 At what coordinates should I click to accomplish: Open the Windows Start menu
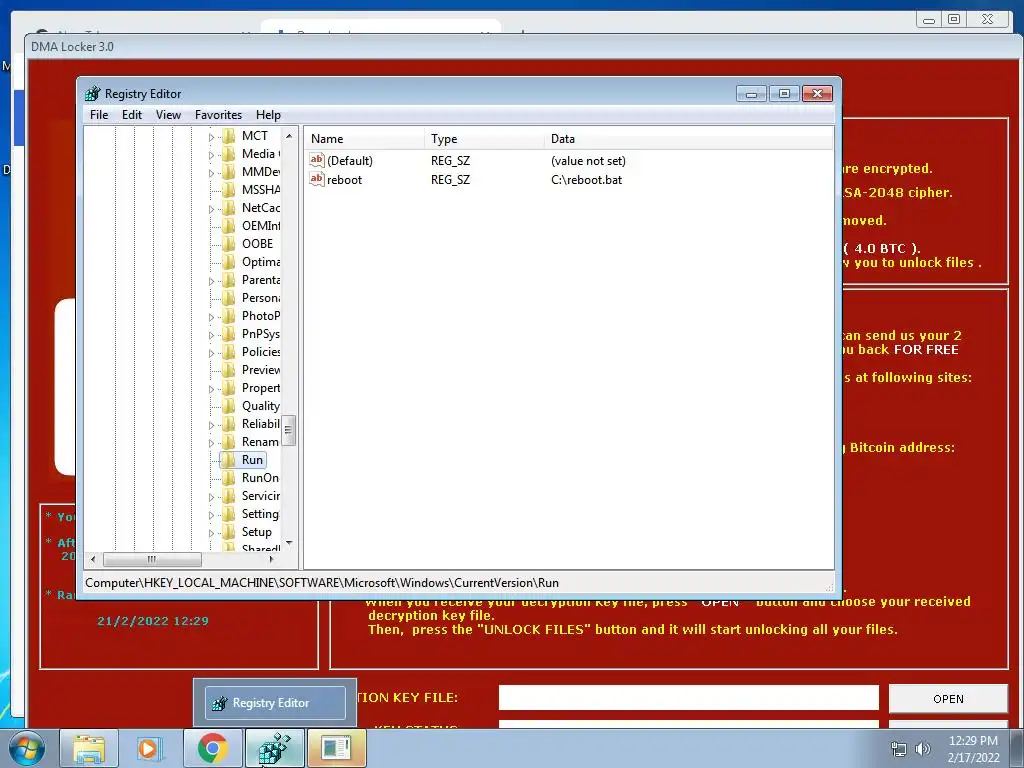[x=26, y=748]
